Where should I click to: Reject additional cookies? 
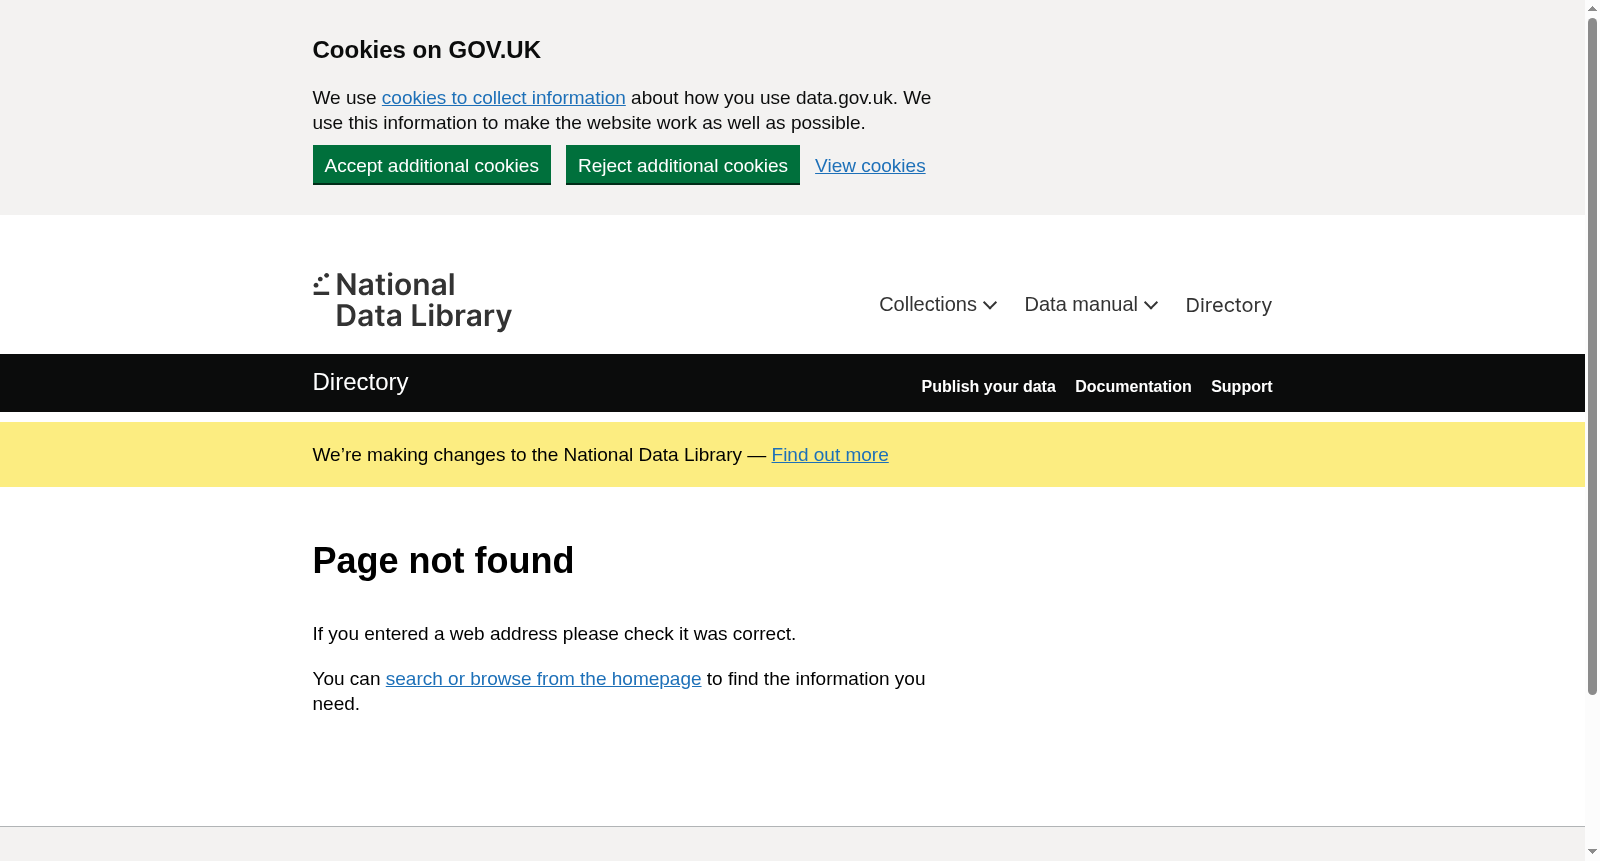(x=683, y=165)
